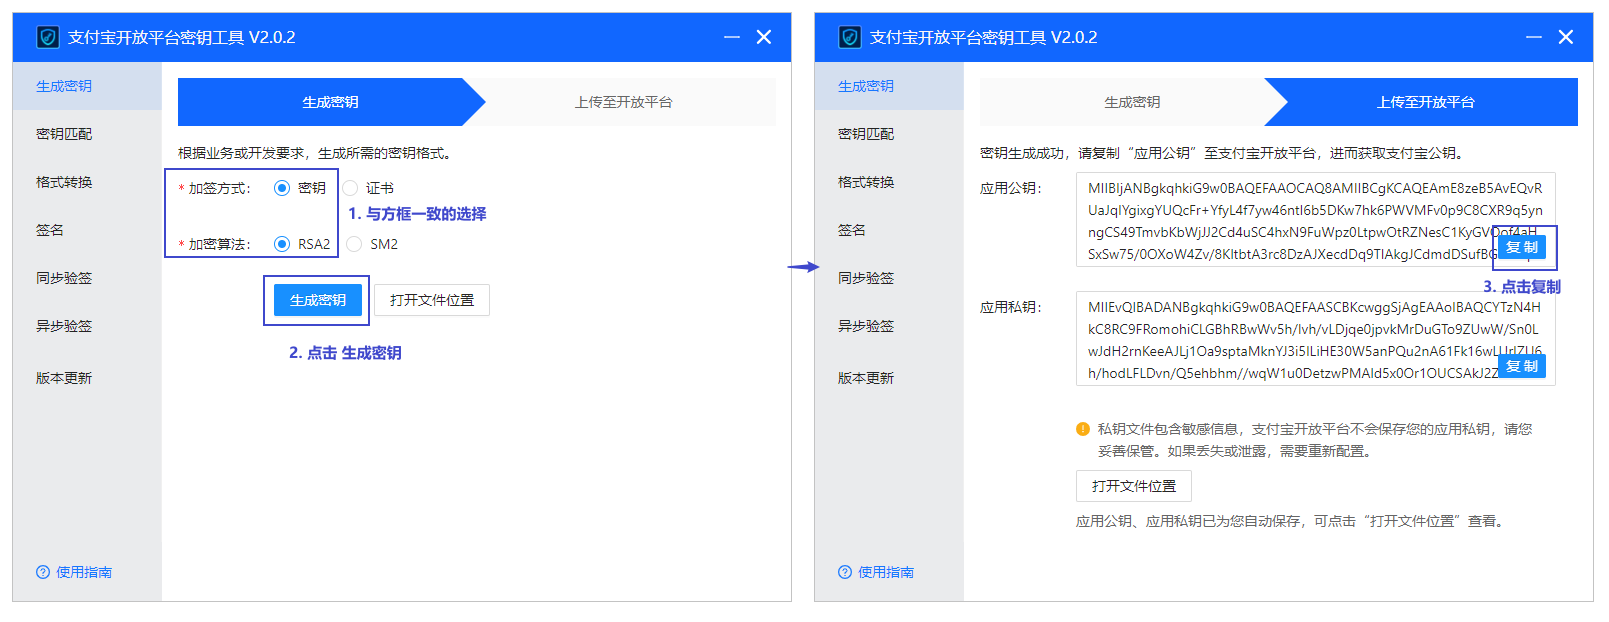
Task: Click the 密钥生成成功 instruction text
Action: (x=1225, y=153)
